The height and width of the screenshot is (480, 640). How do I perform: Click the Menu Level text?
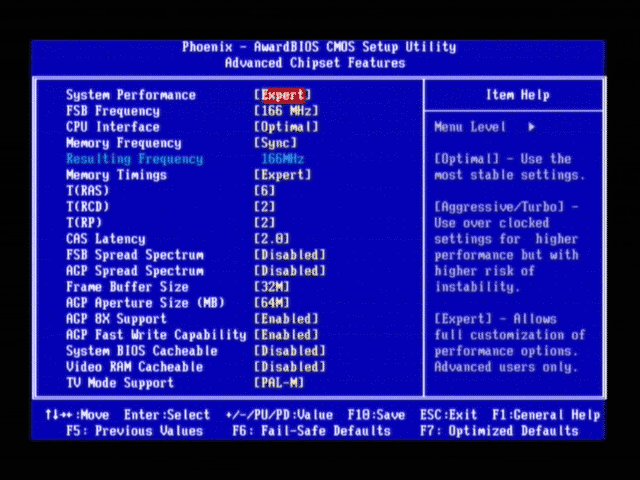470,127
